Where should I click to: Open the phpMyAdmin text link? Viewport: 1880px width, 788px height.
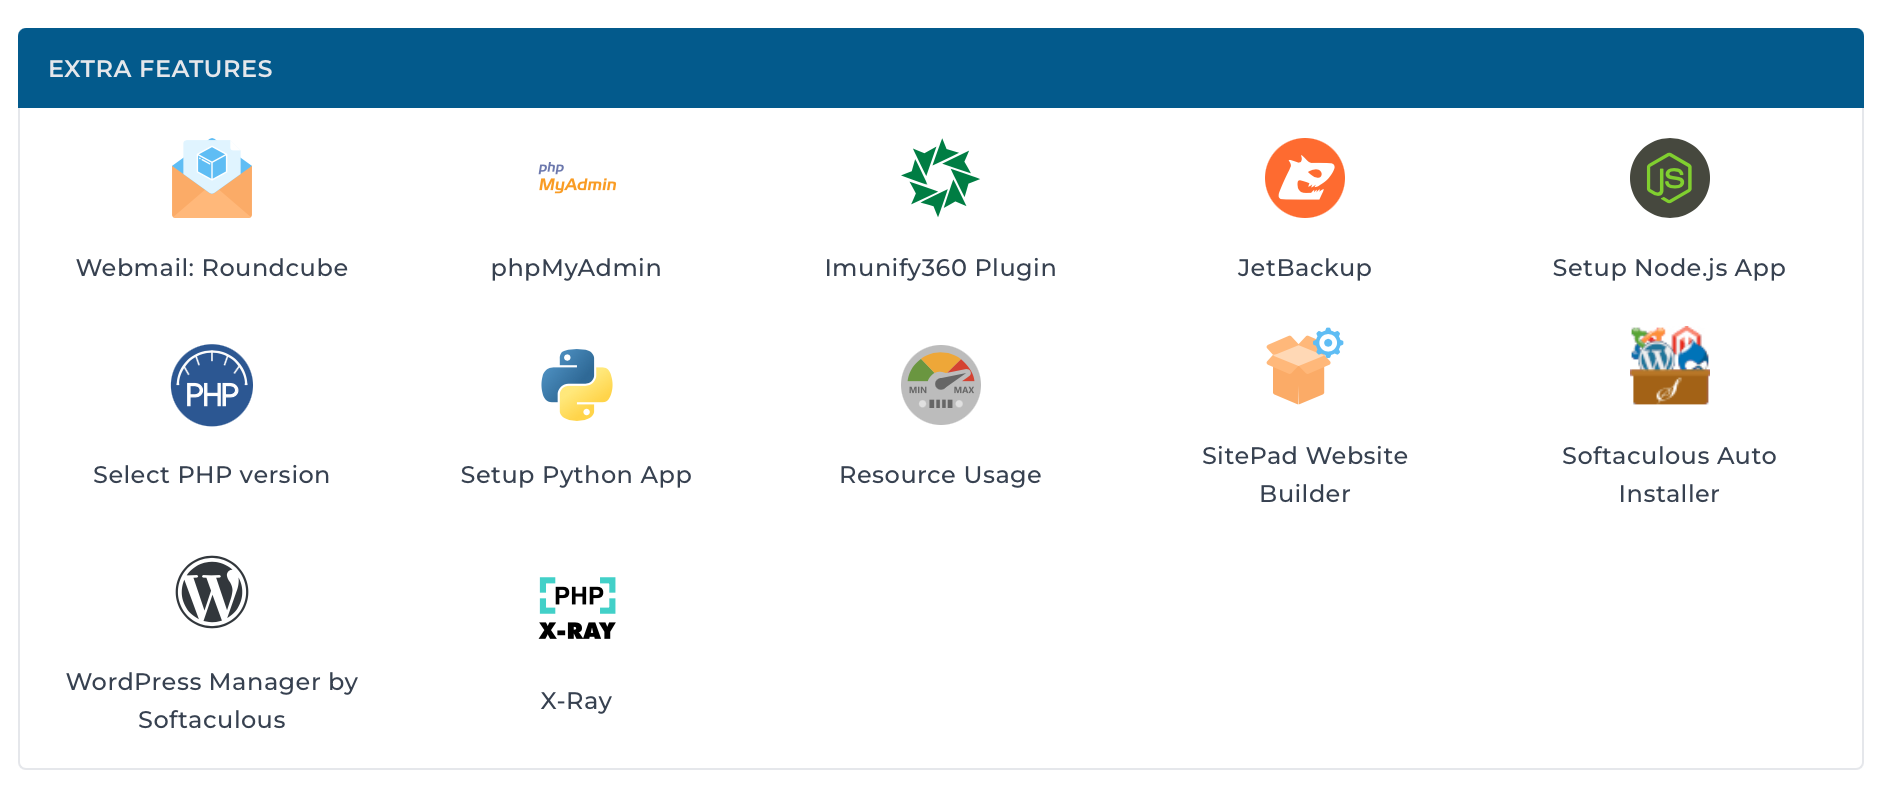click(x=576, y=268)
